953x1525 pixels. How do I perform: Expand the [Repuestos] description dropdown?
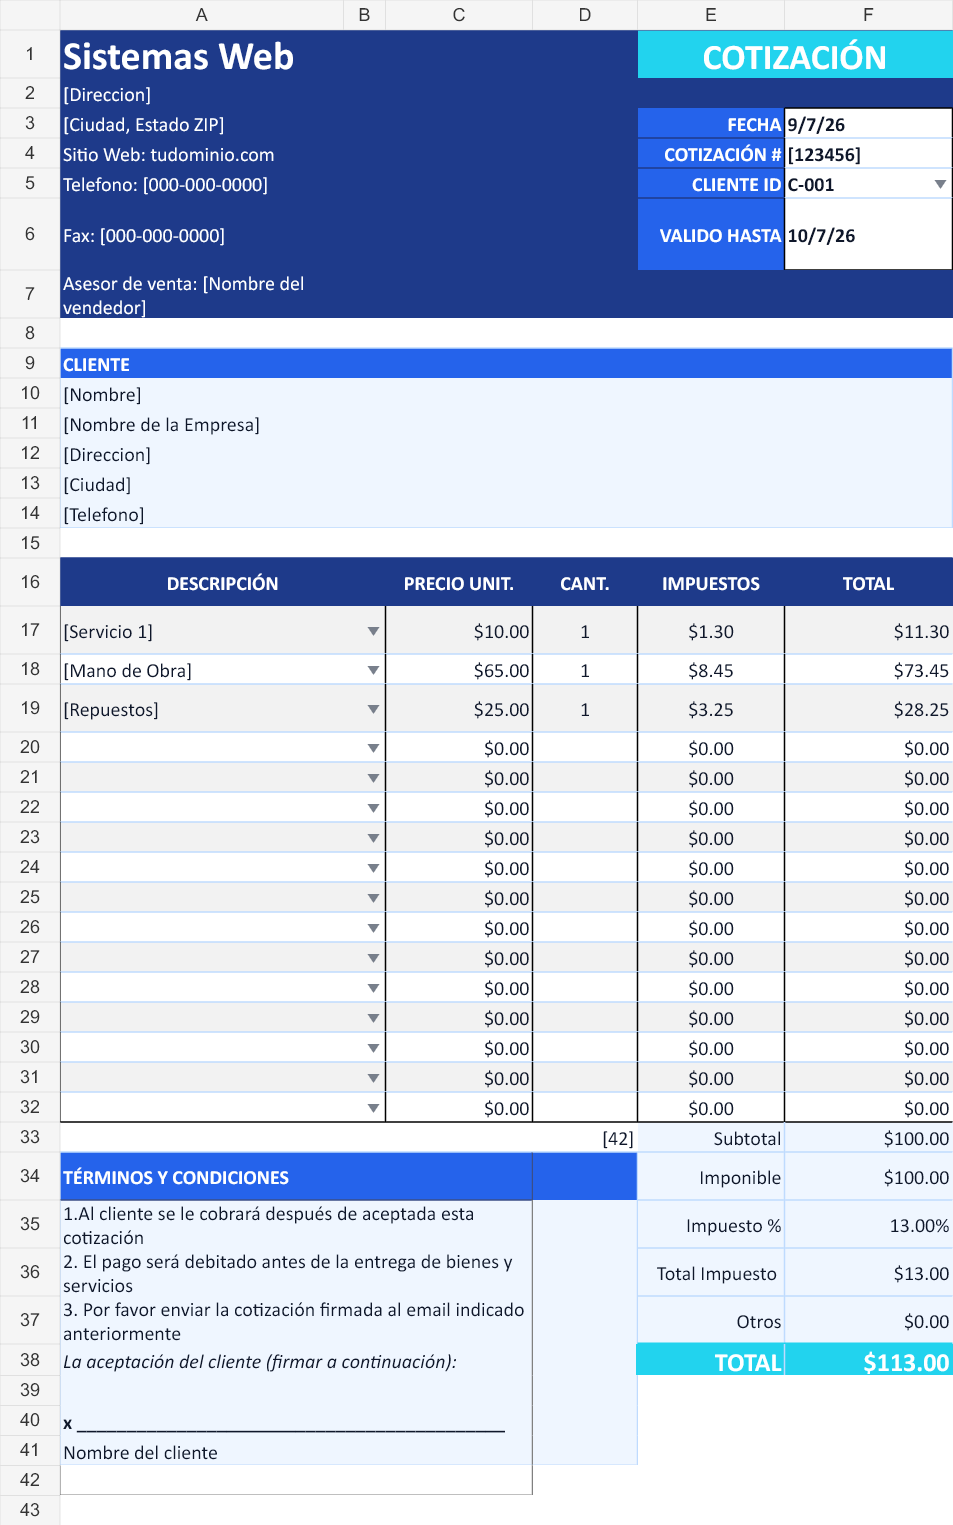coord(373,709)
